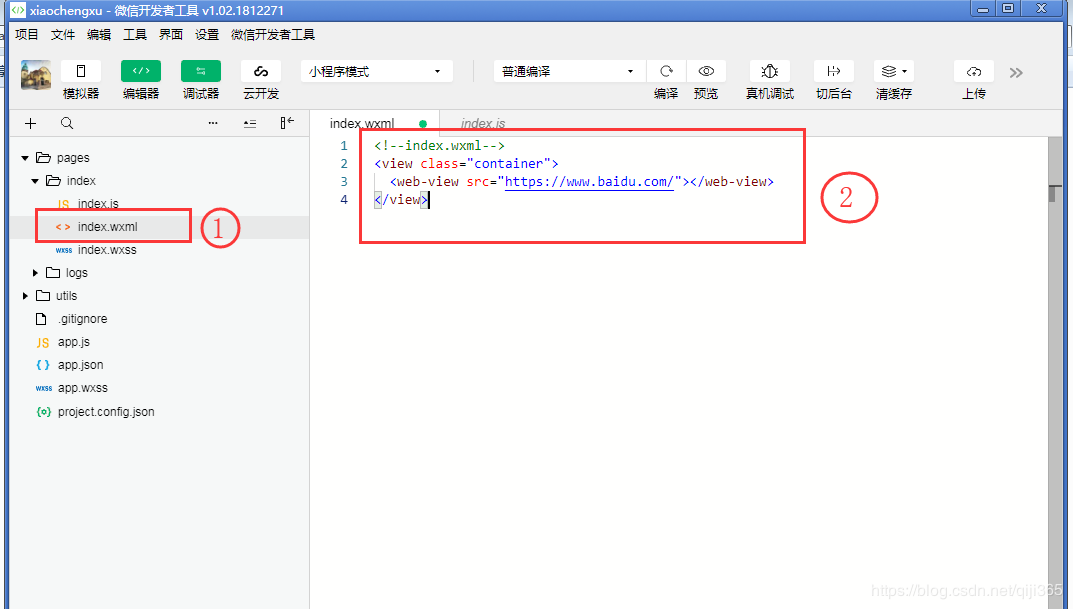Click the https://www.baidu.com/ link in code
1073x609 pixels.
tap(589, 181)
